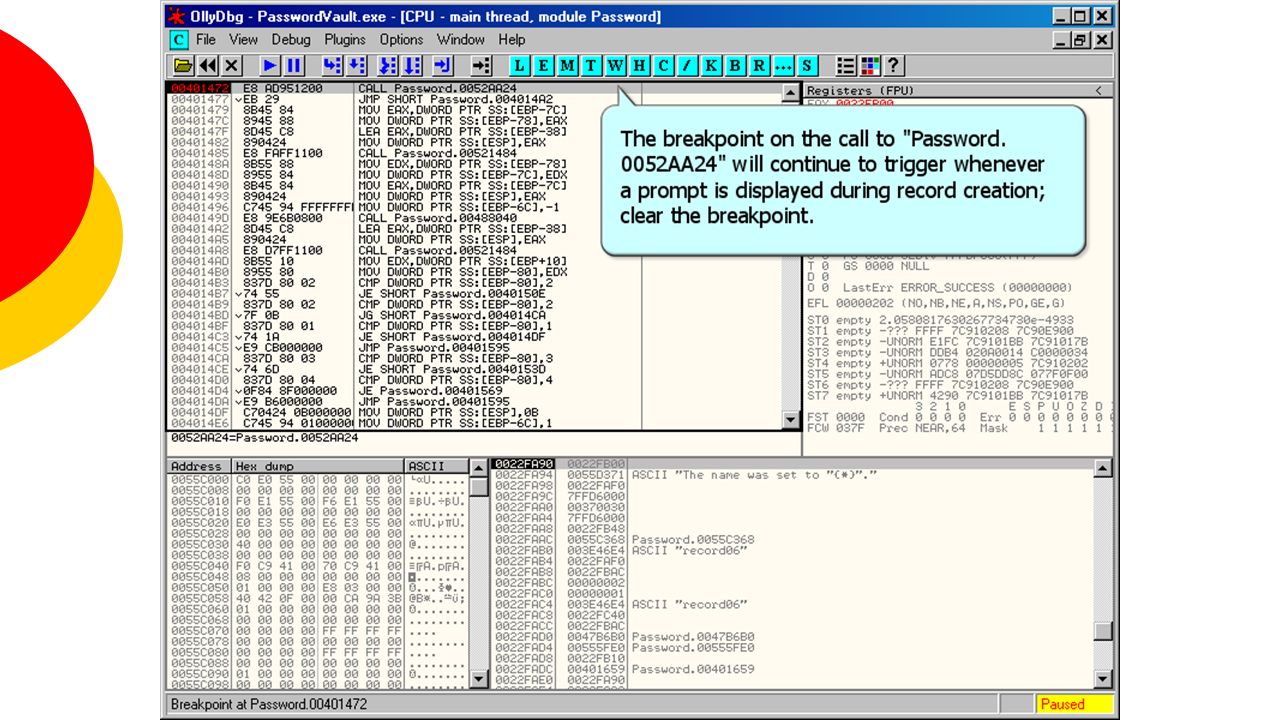
Task: Open the Source window with S
Action: pos(808,66)
